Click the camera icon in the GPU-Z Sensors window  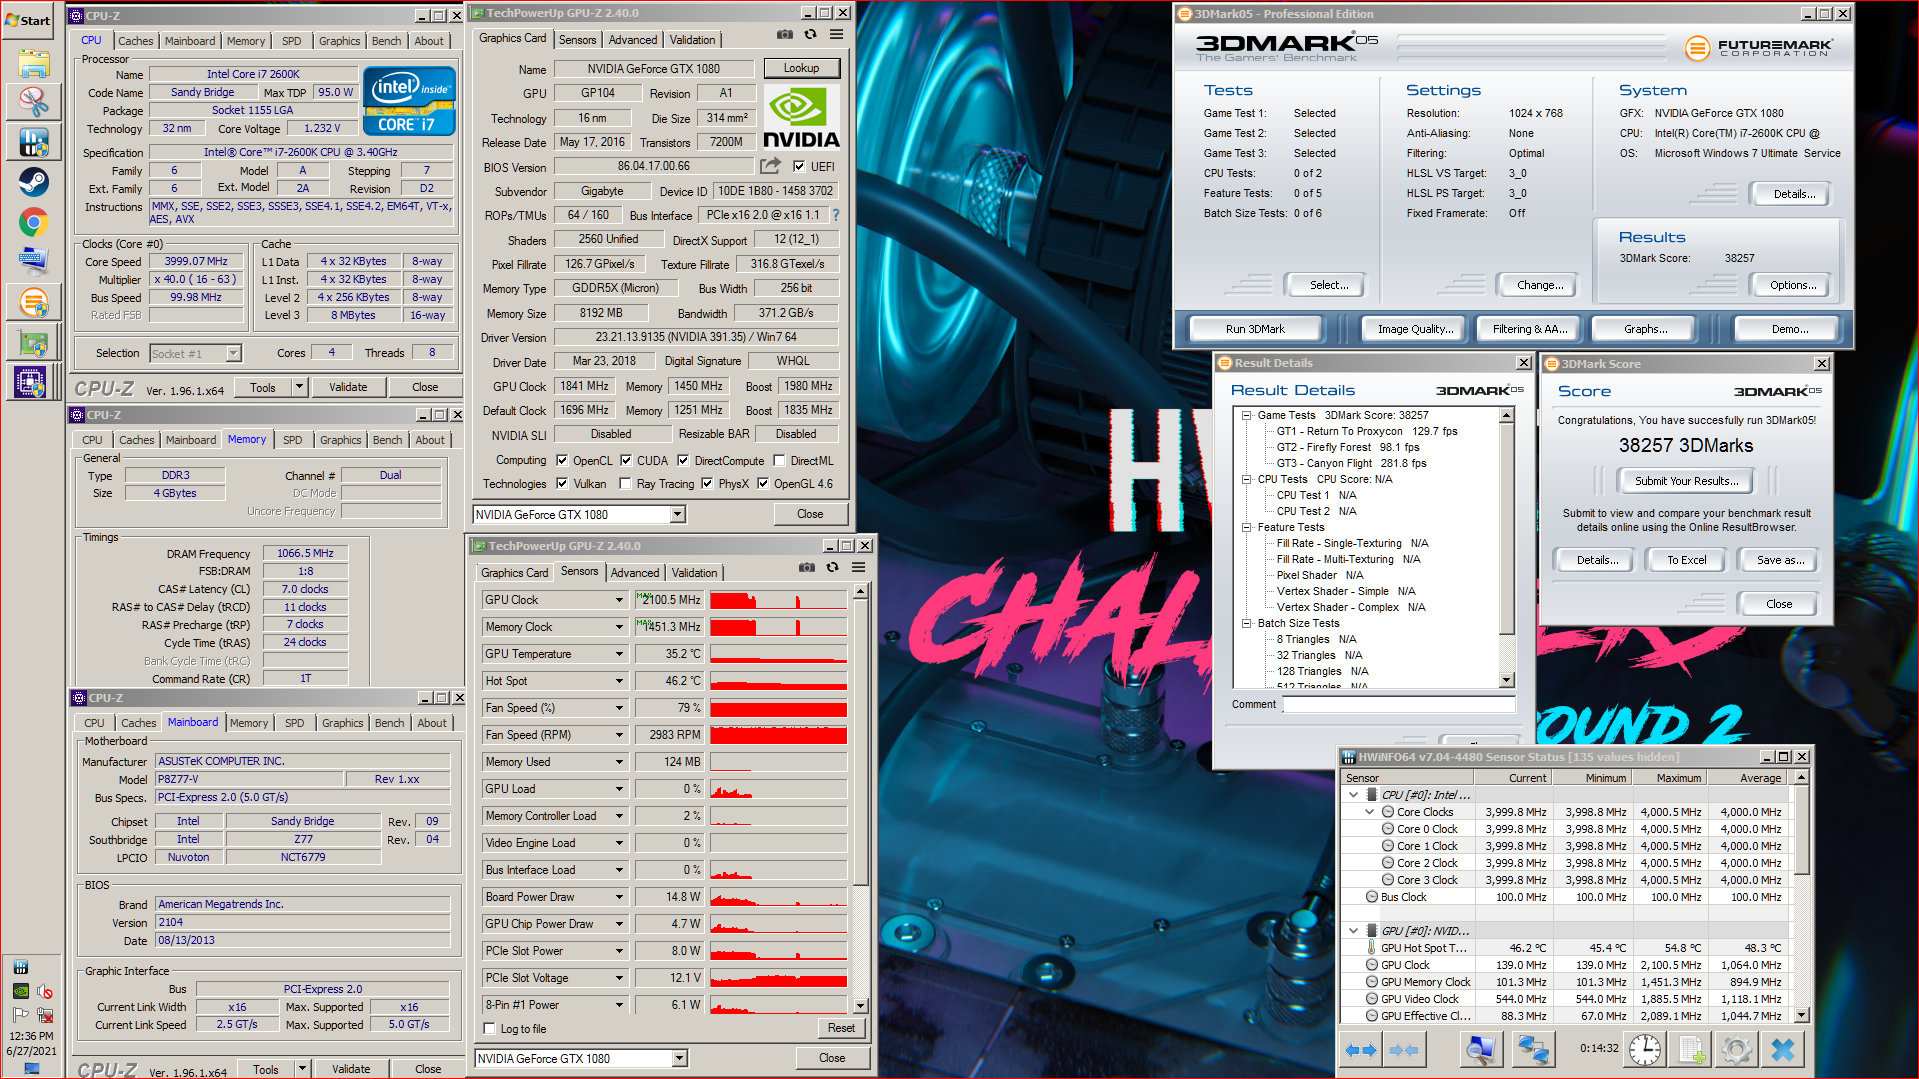tap(807, 568)
